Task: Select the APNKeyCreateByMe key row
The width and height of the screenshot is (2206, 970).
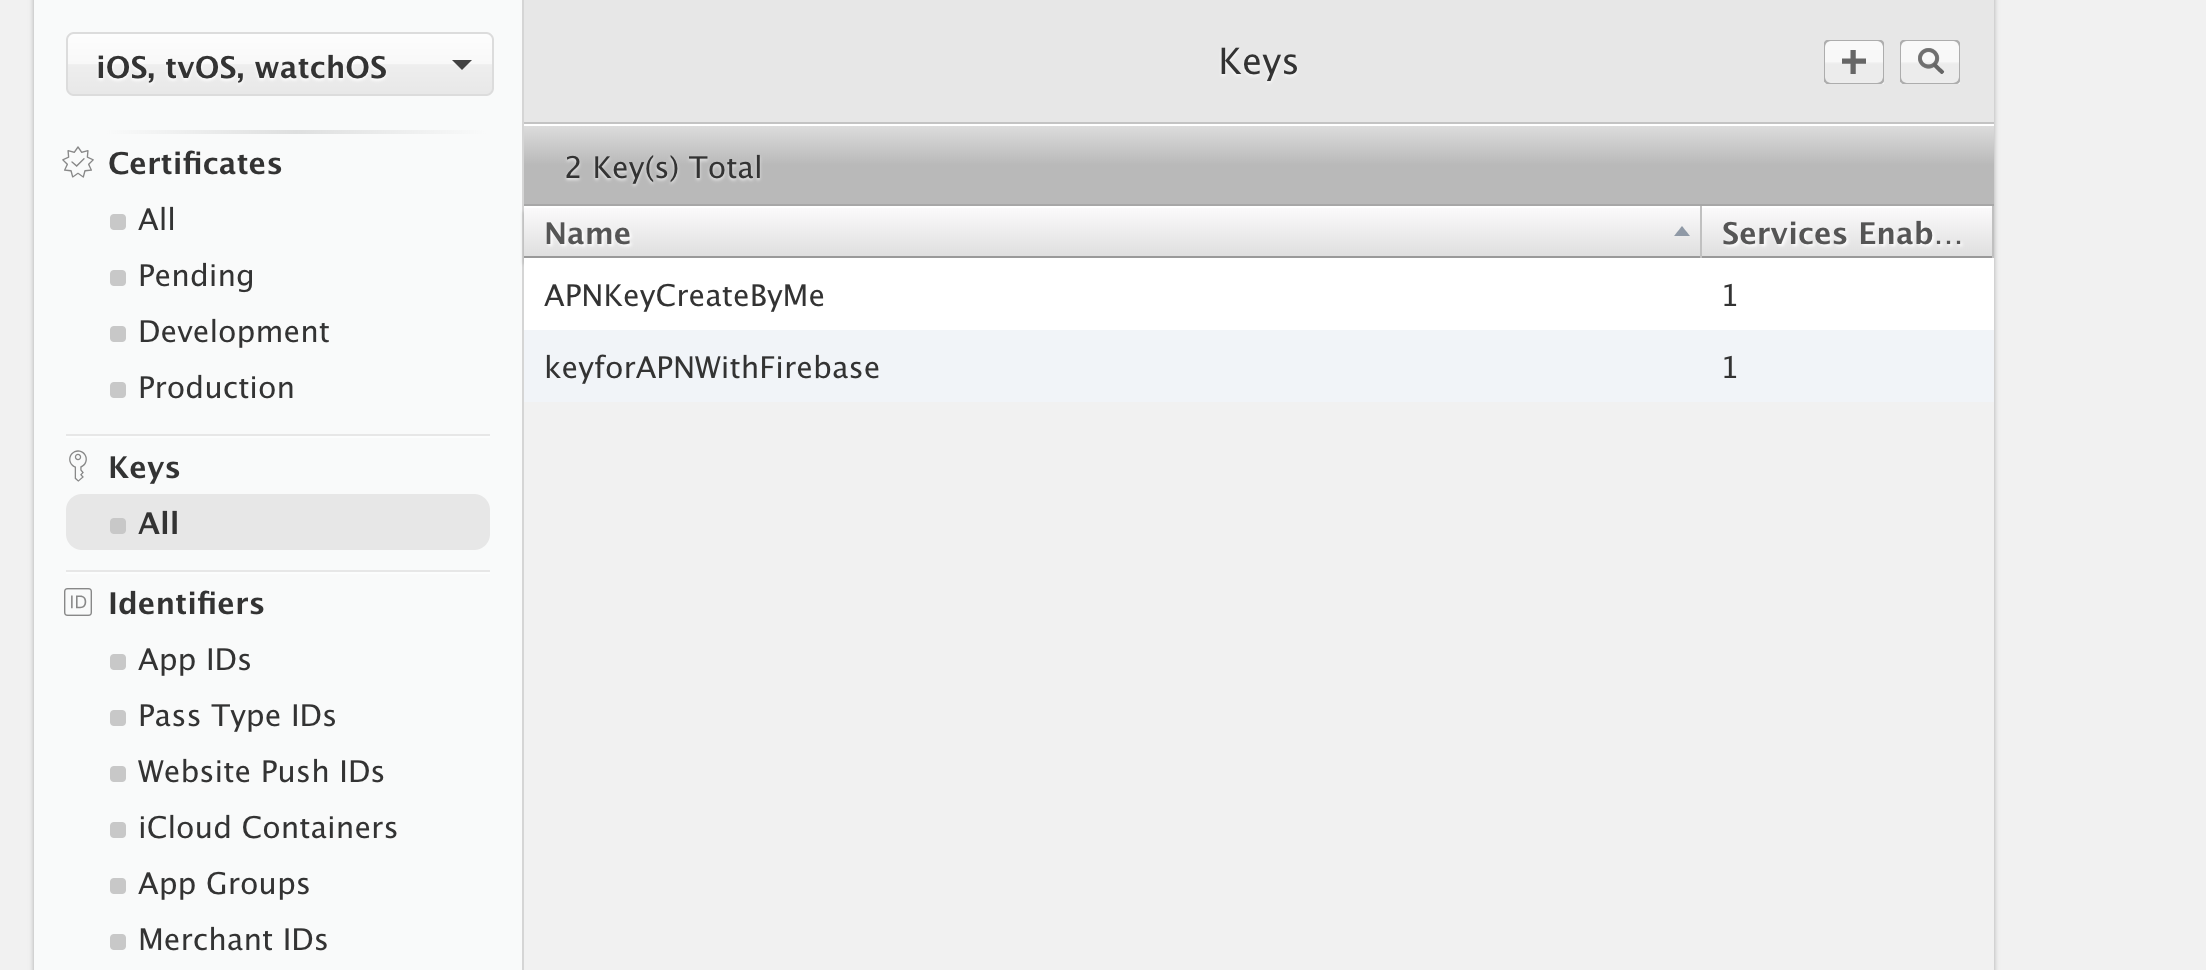Action: click(x=685, y=295)
